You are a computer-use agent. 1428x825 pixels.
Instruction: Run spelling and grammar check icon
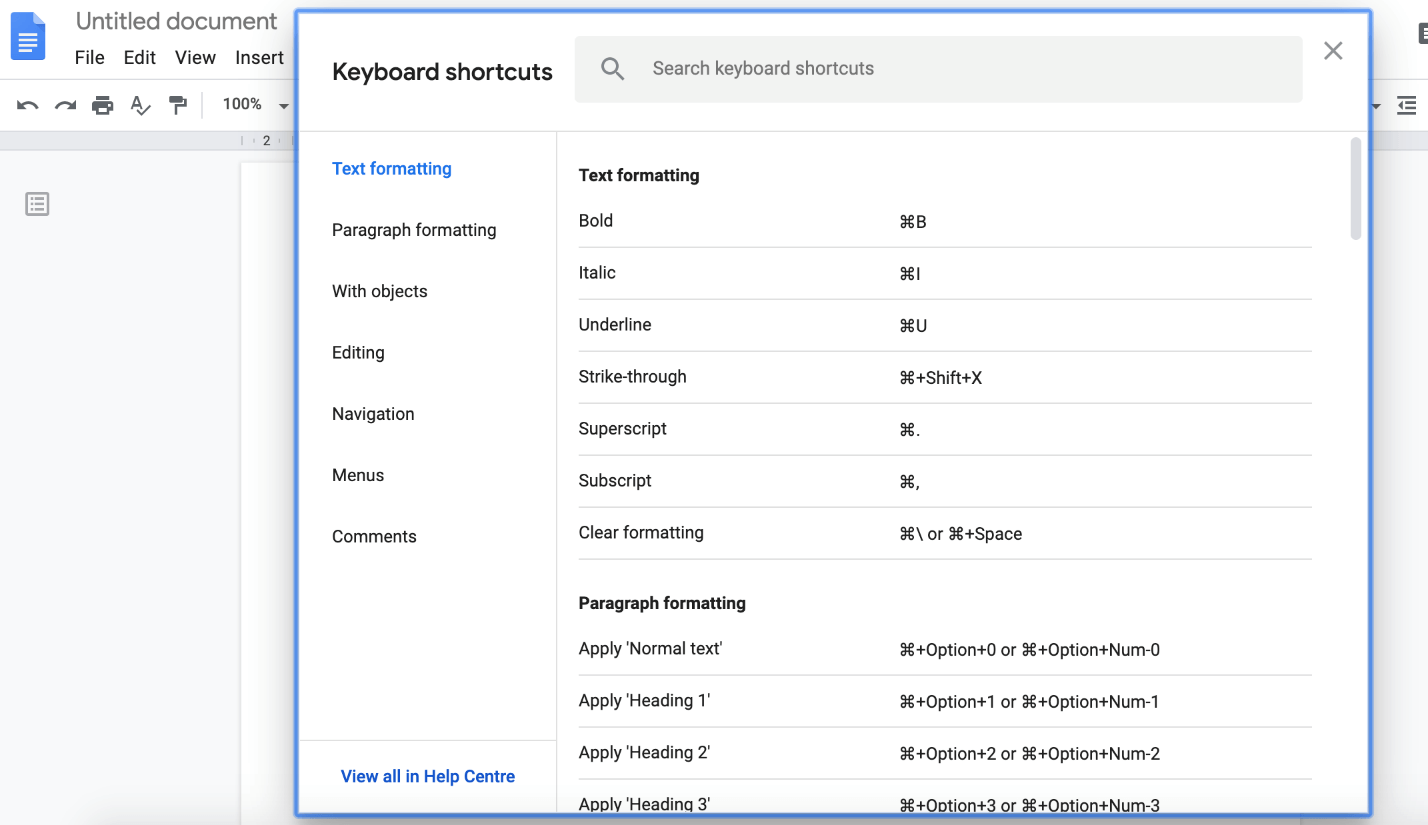point(140,105)
